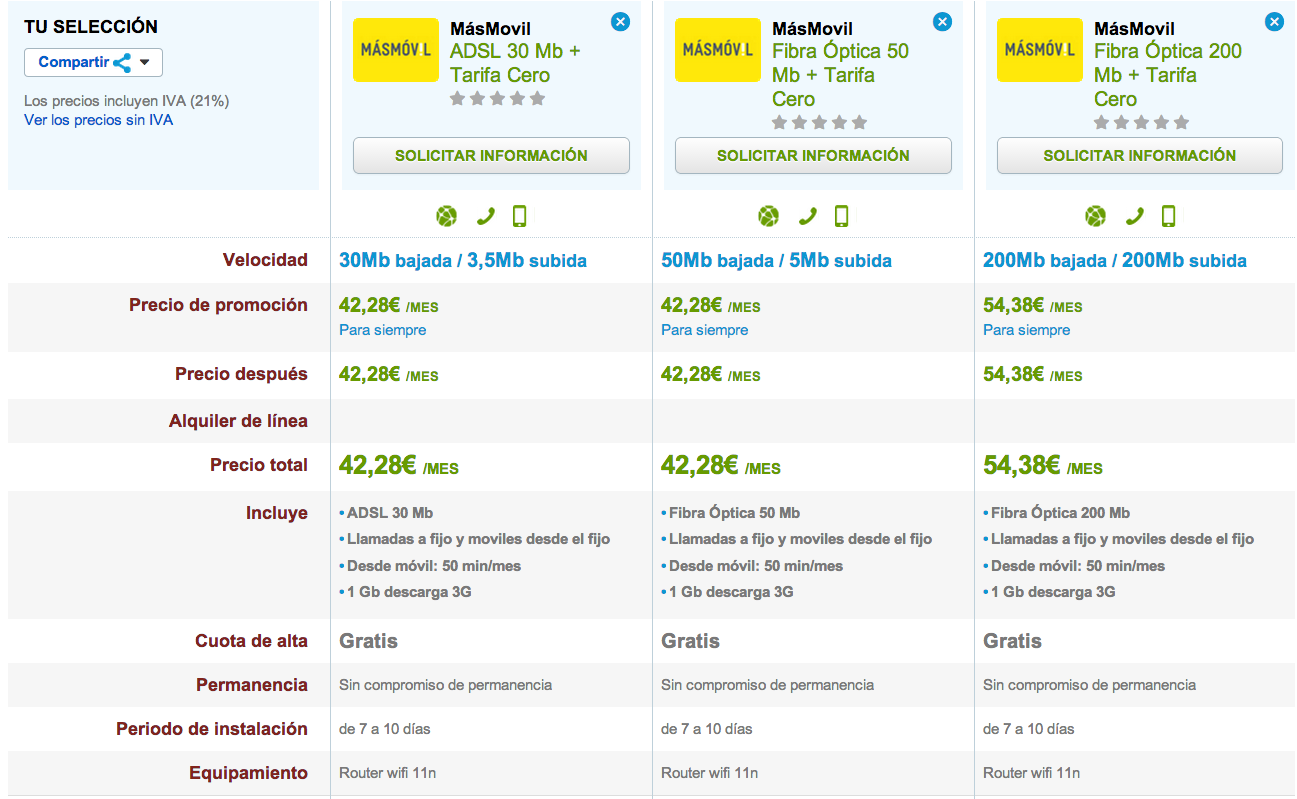
Task: Click the 'Velocidad' row label
Action: [265, 260]
